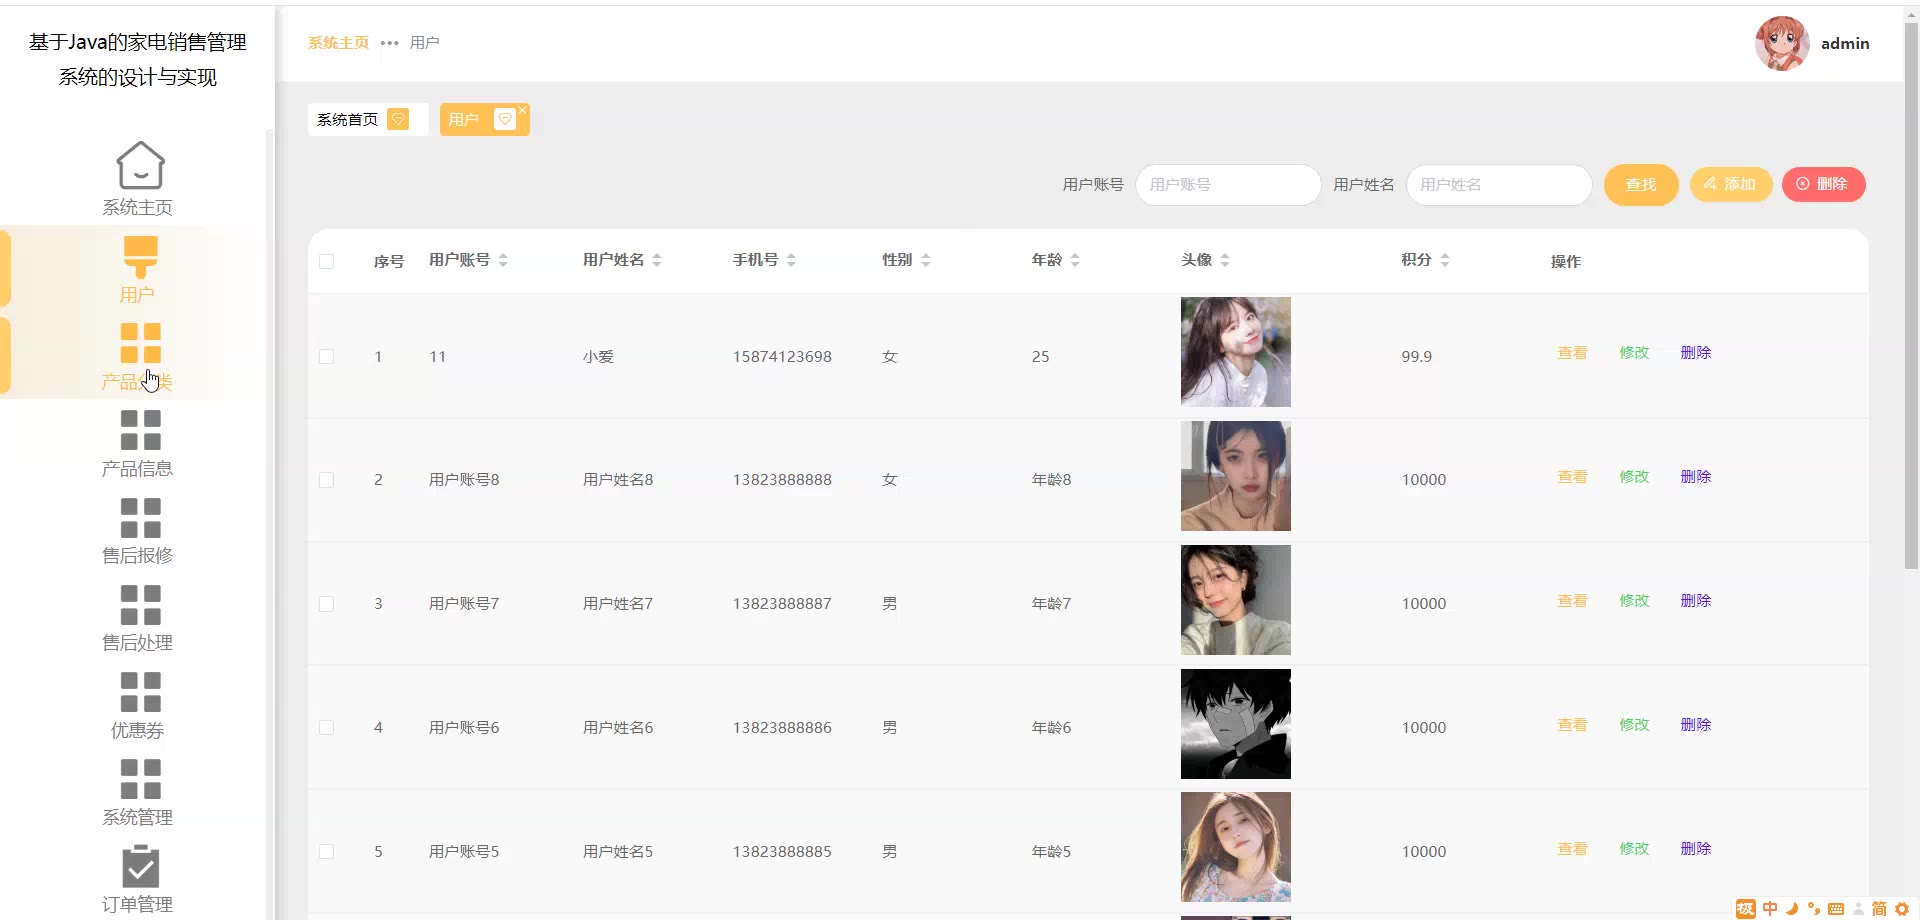1920x920 pixels.
Task: Focus the 用户姓名 search input
Action: [1499, 185]
